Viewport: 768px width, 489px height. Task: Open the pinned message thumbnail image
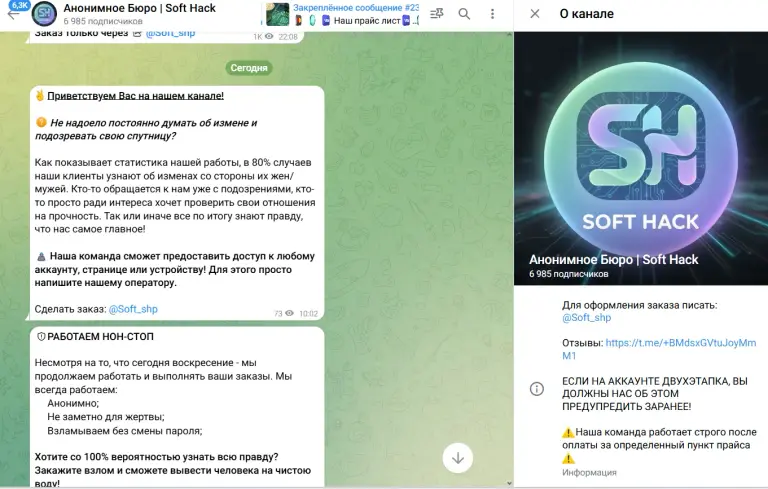278,14
